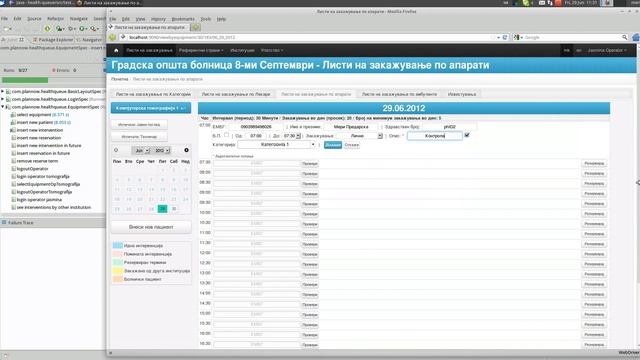This screenshot has height=360, width=640.
Task: Open the Упатство navbar menu
Action: (272, 50)
